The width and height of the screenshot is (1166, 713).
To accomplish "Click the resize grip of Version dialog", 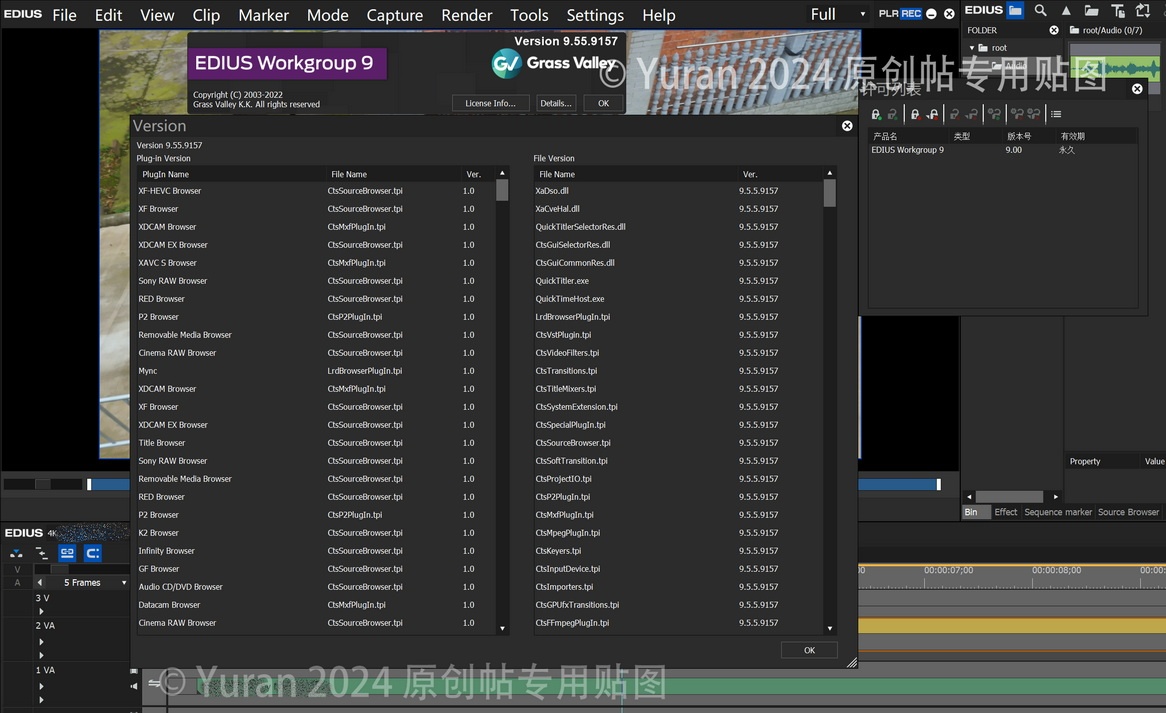I will coord(851,662).
